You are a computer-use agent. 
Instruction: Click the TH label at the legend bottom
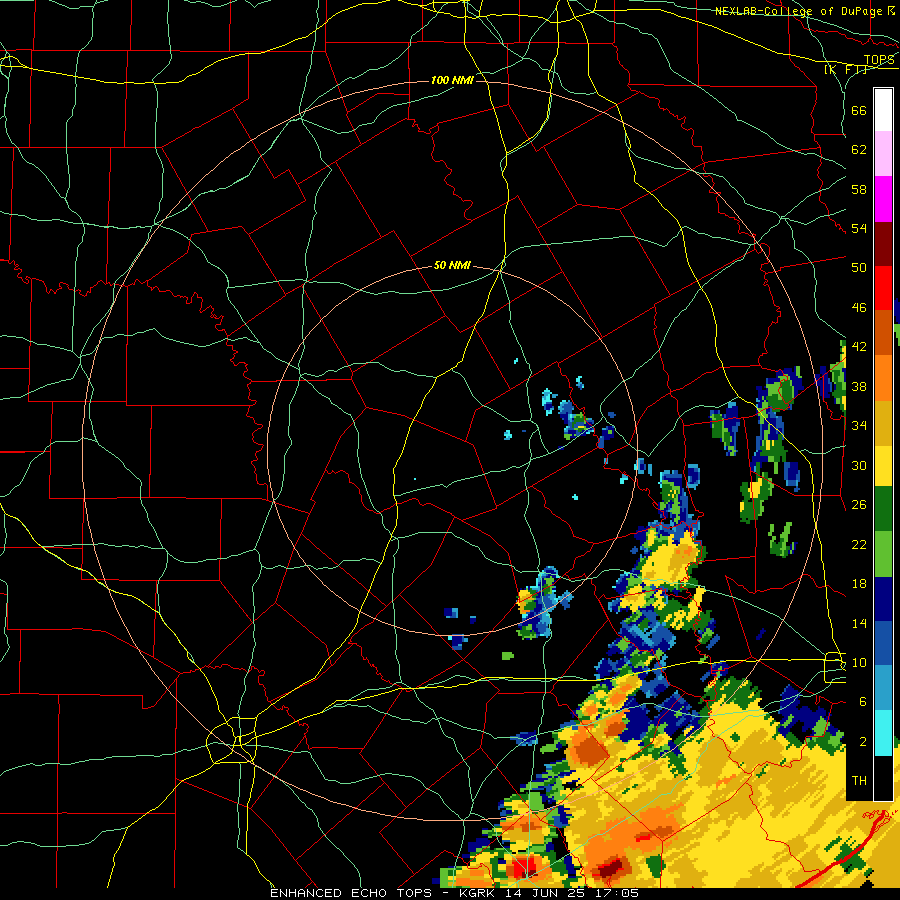[x=859, y=781]
